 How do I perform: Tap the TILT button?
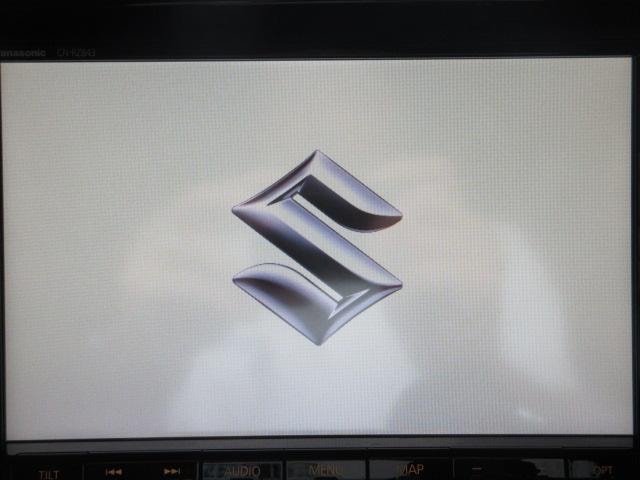[49, 473]
